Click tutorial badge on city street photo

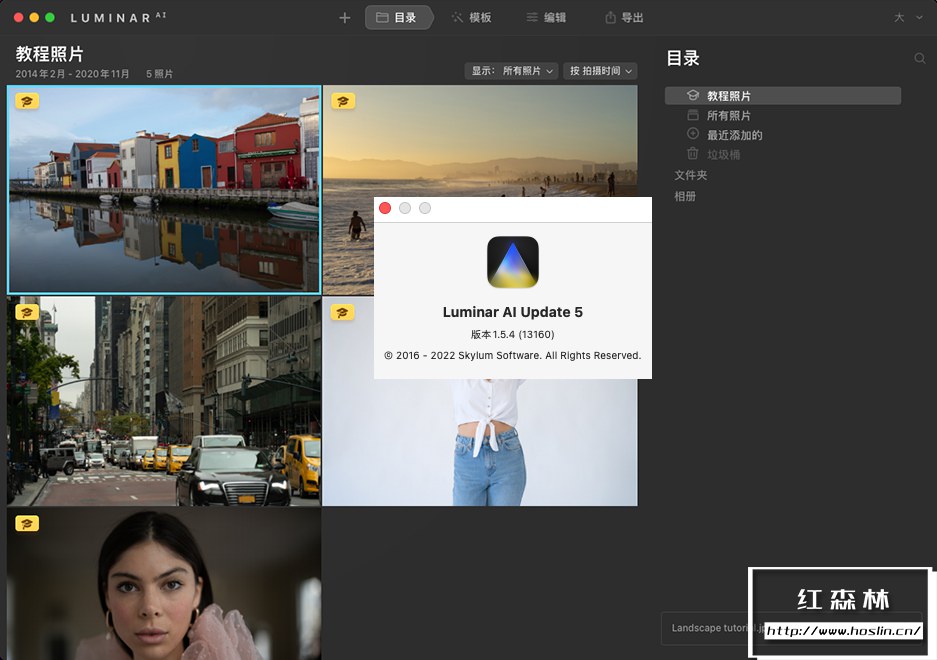click(x=27, y=312)
